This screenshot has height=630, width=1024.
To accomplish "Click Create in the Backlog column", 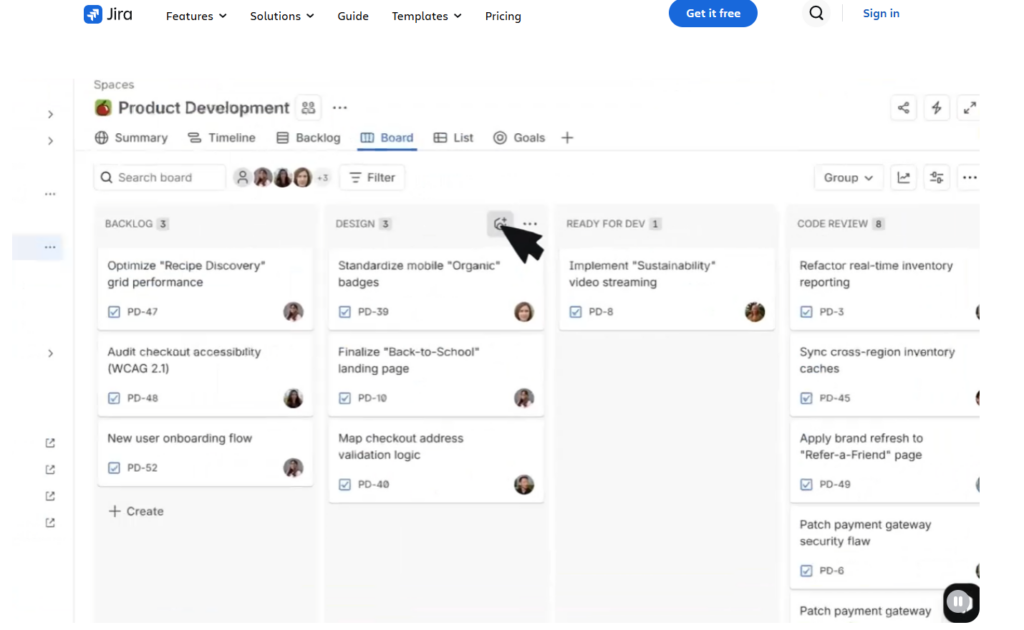I will [x=136, y=511].
